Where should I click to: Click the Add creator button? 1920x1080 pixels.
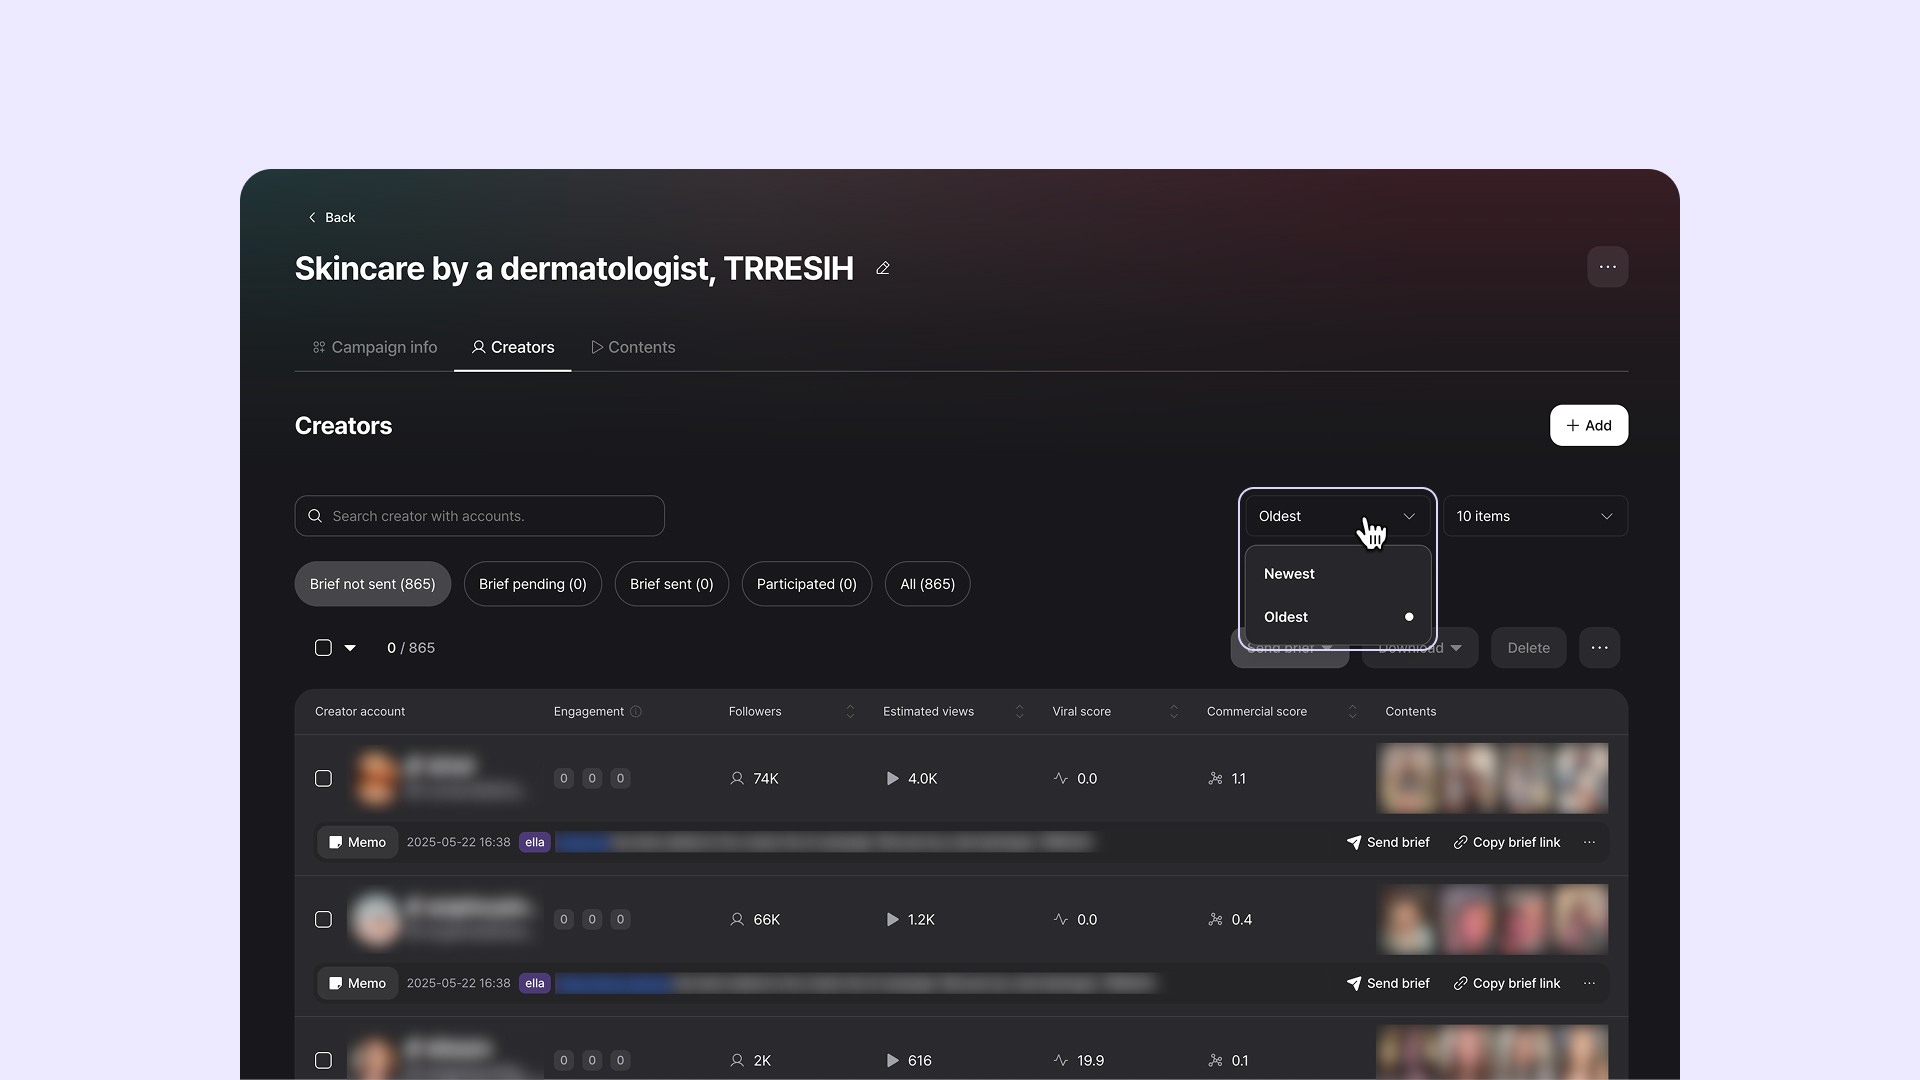[1588, 425]
